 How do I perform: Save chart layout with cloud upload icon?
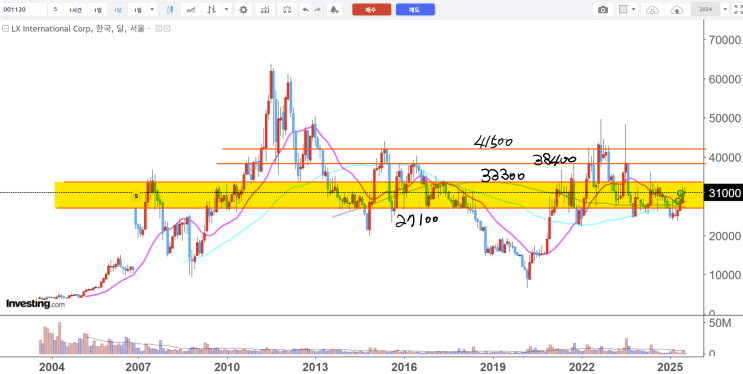678,9
